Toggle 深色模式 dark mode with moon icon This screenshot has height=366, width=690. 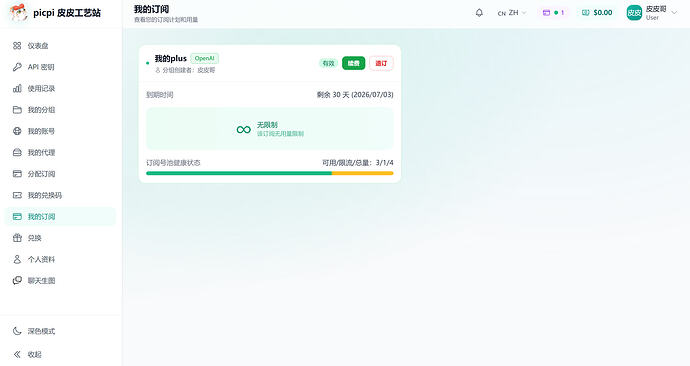pyautogui.click(x=17, y=331)
